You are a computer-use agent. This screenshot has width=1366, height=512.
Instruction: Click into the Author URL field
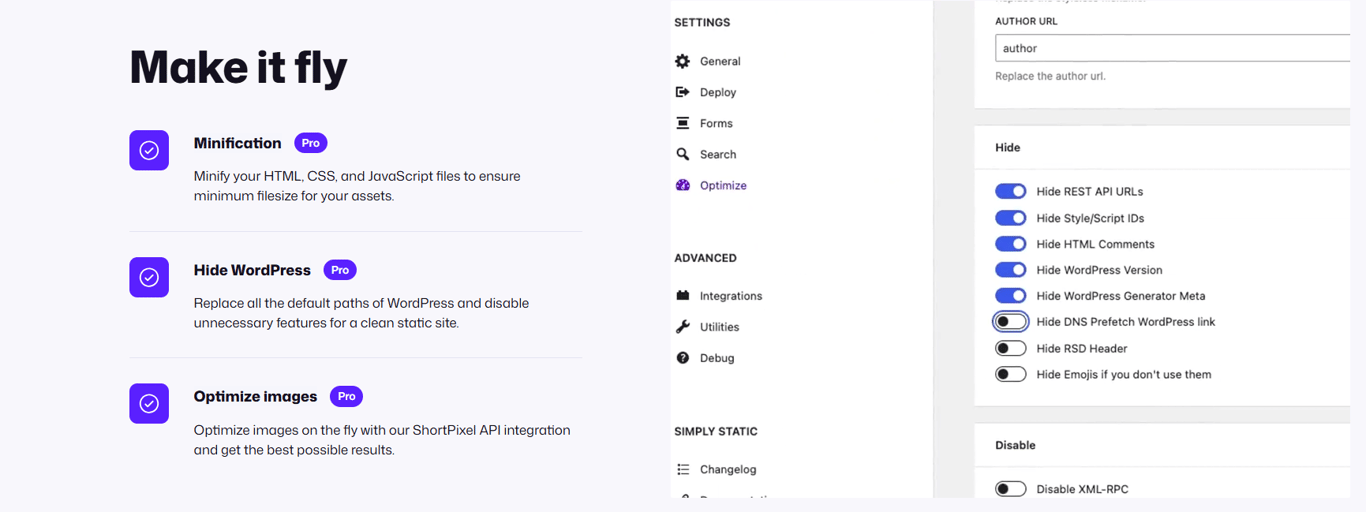[x=1172, y=48]
